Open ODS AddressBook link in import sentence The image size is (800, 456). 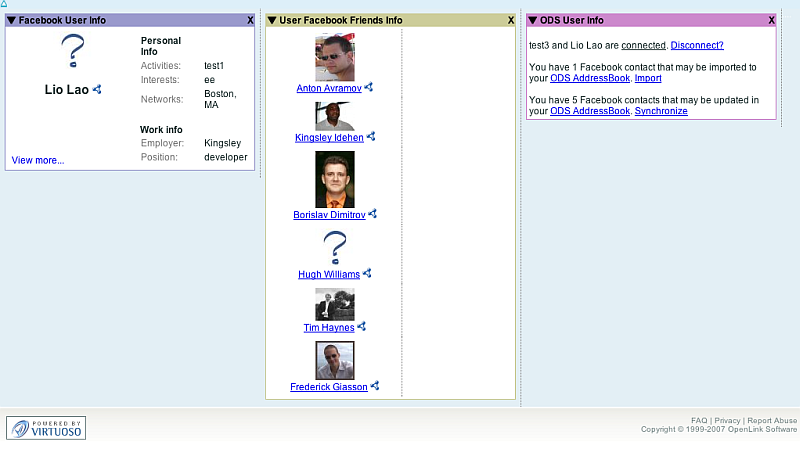[590, 78]
